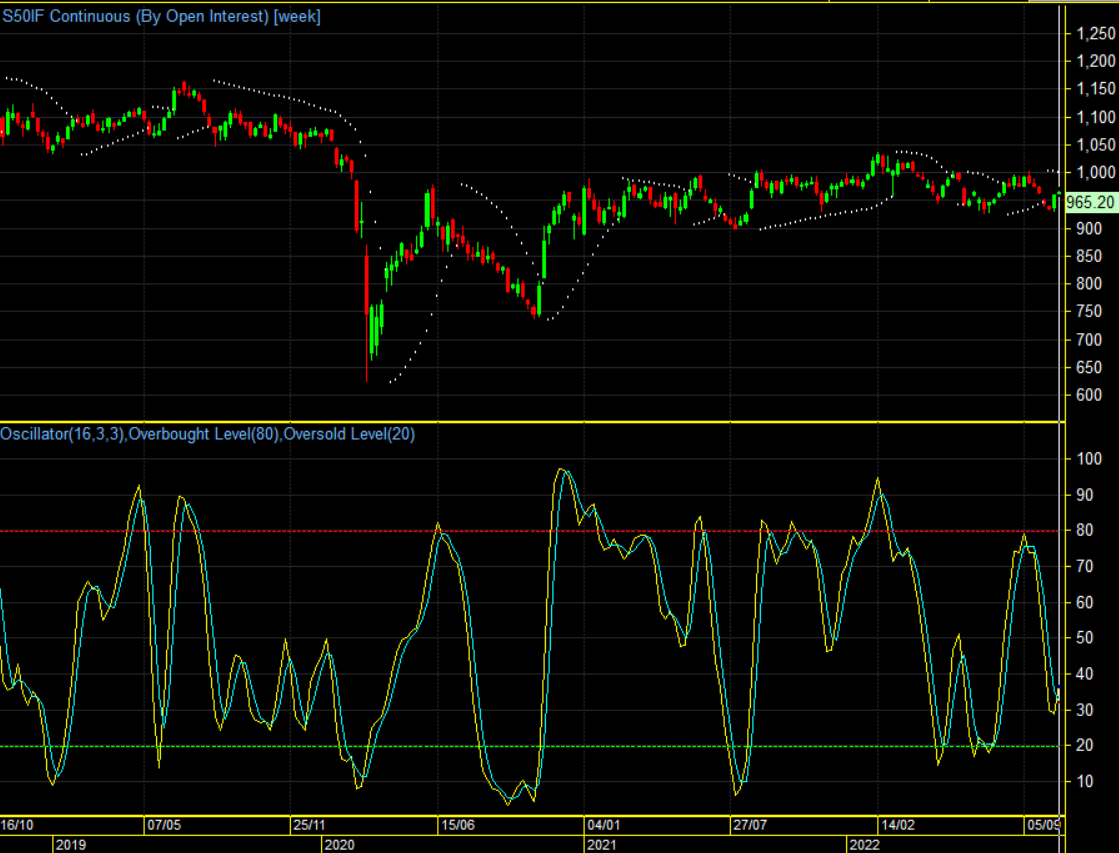
Task: Click the oscillator 100 scale label
Action: 1088,459
